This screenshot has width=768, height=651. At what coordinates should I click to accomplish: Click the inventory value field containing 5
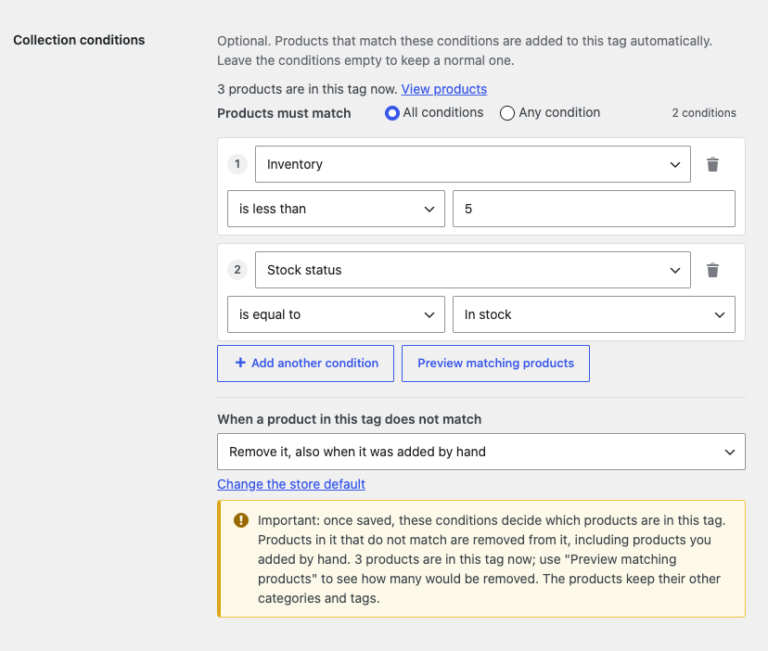594,209
